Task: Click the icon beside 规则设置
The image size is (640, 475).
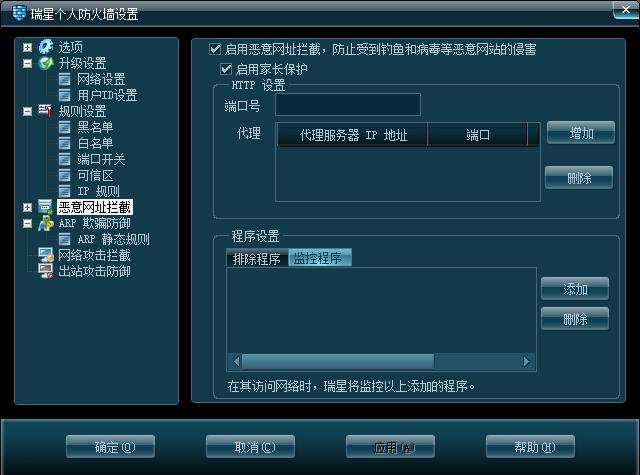Action: point(46,111)
